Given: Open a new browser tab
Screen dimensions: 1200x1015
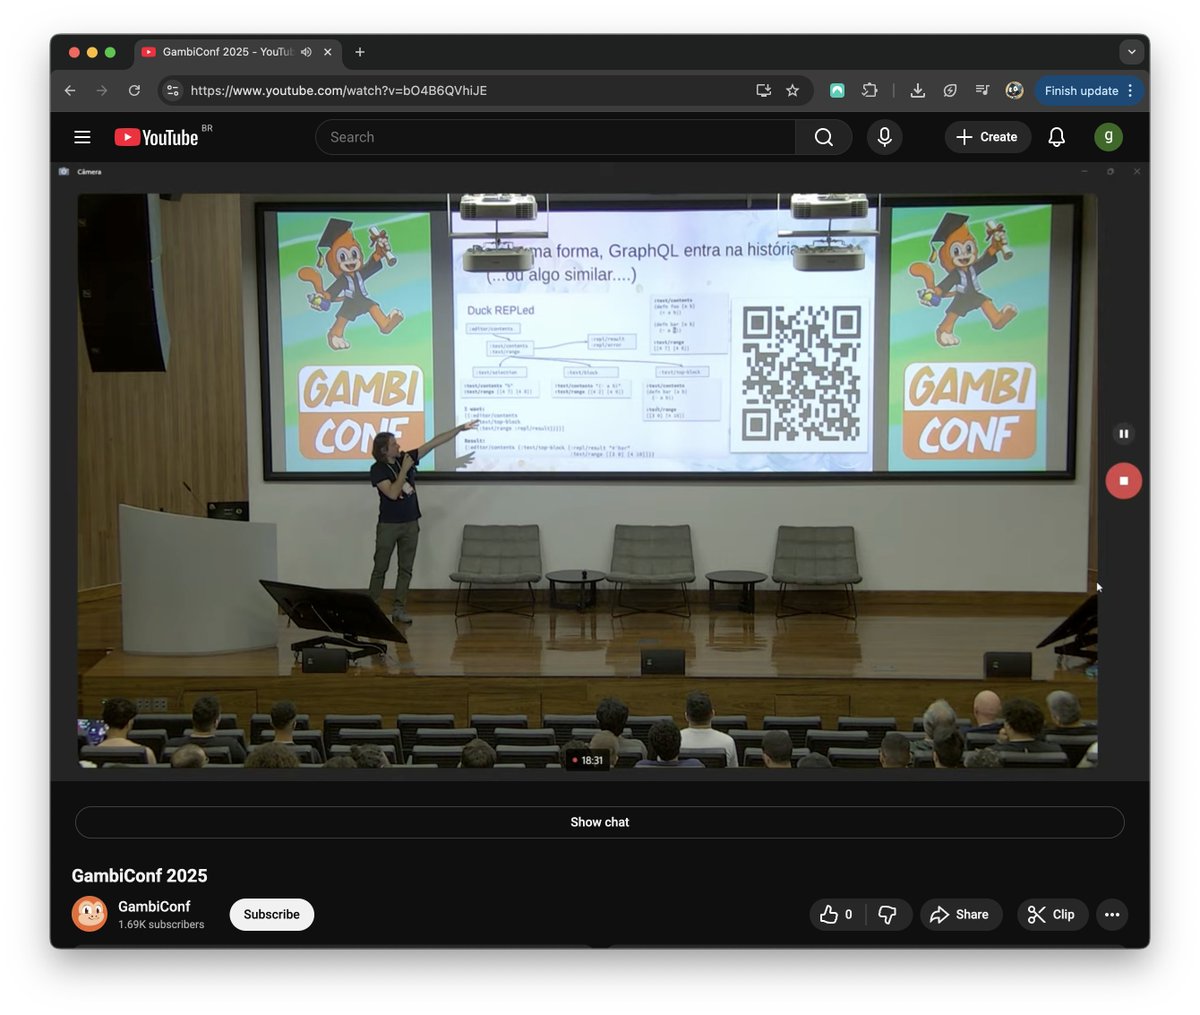Looking at the screenshot, I should 360,52.
